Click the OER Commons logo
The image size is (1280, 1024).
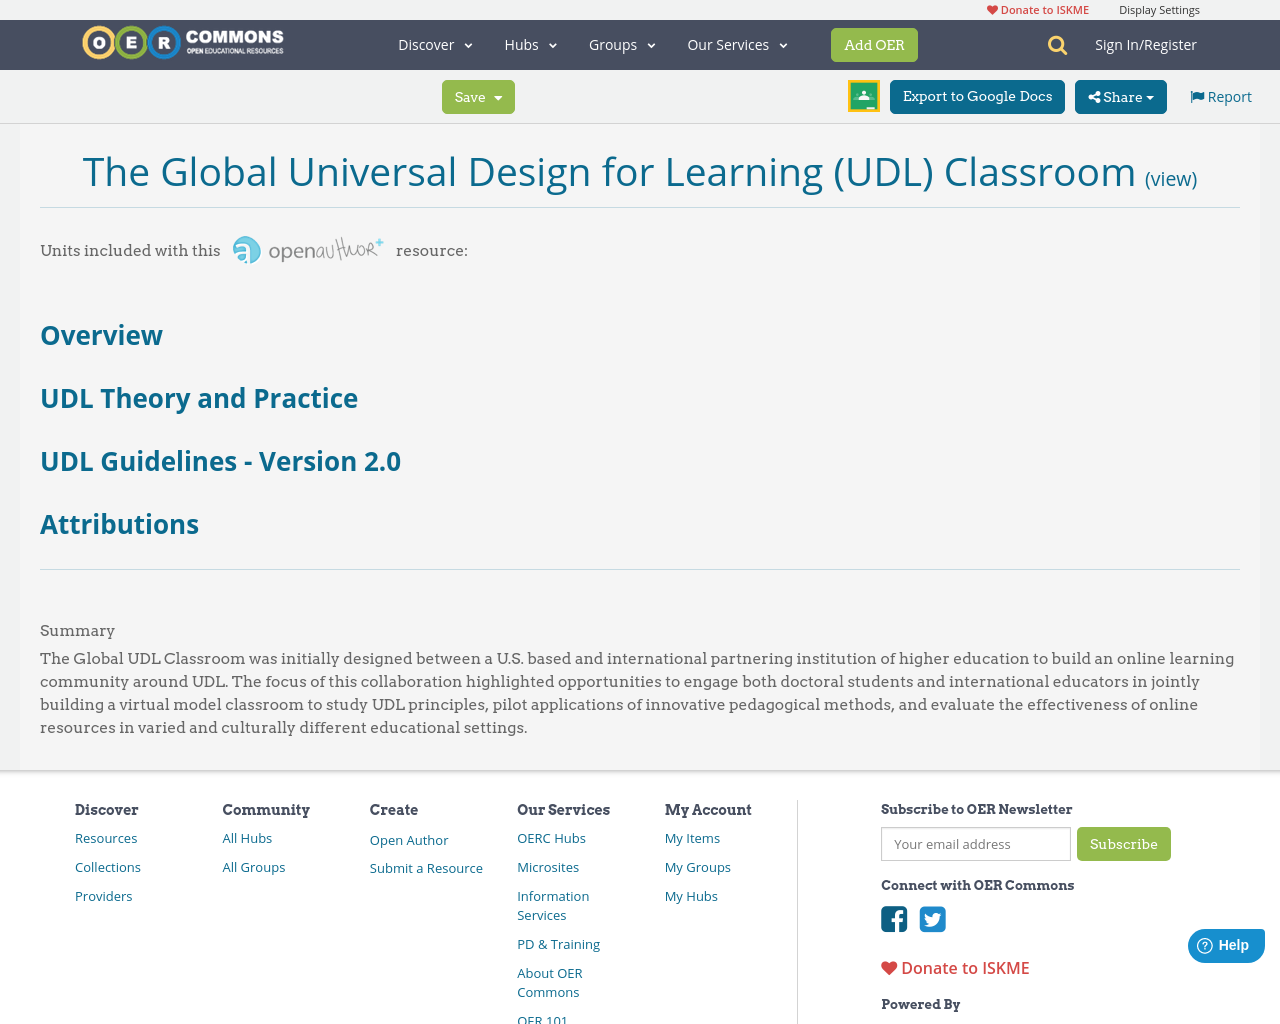click(182, 41)
